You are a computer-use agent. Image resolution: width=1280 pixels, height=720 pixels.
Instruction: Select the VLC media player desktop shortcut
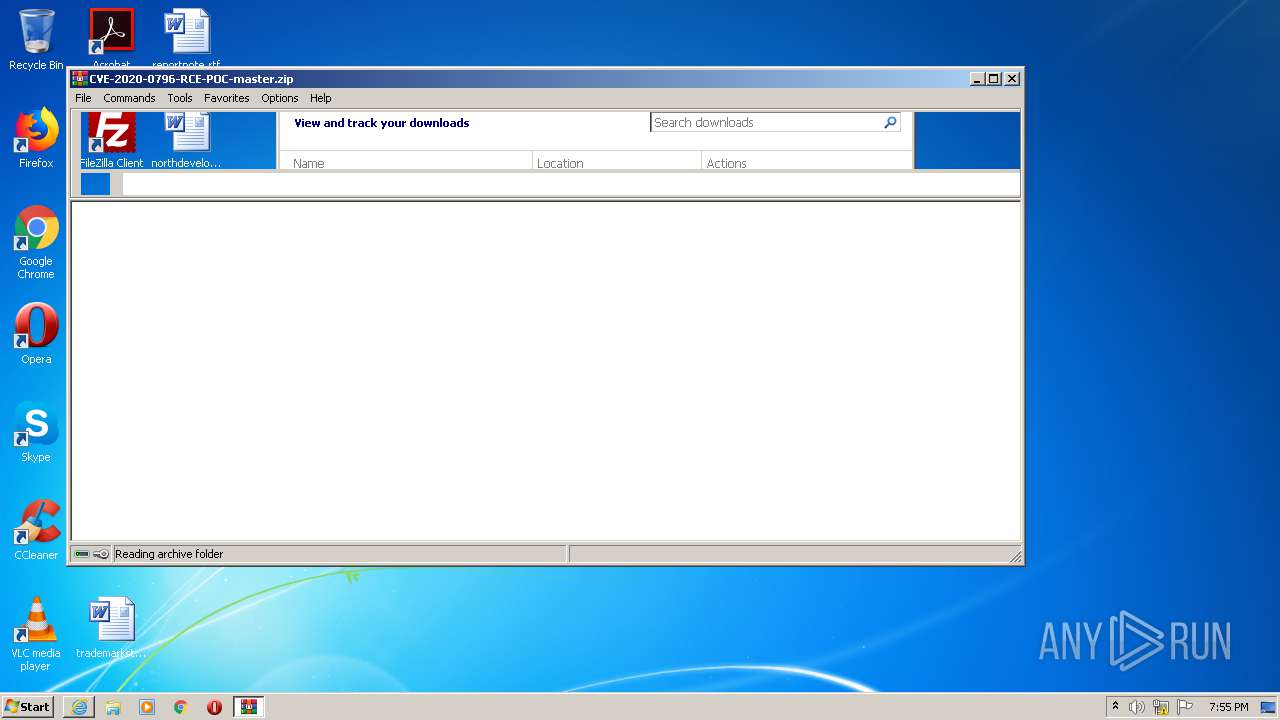click(36, 634)
